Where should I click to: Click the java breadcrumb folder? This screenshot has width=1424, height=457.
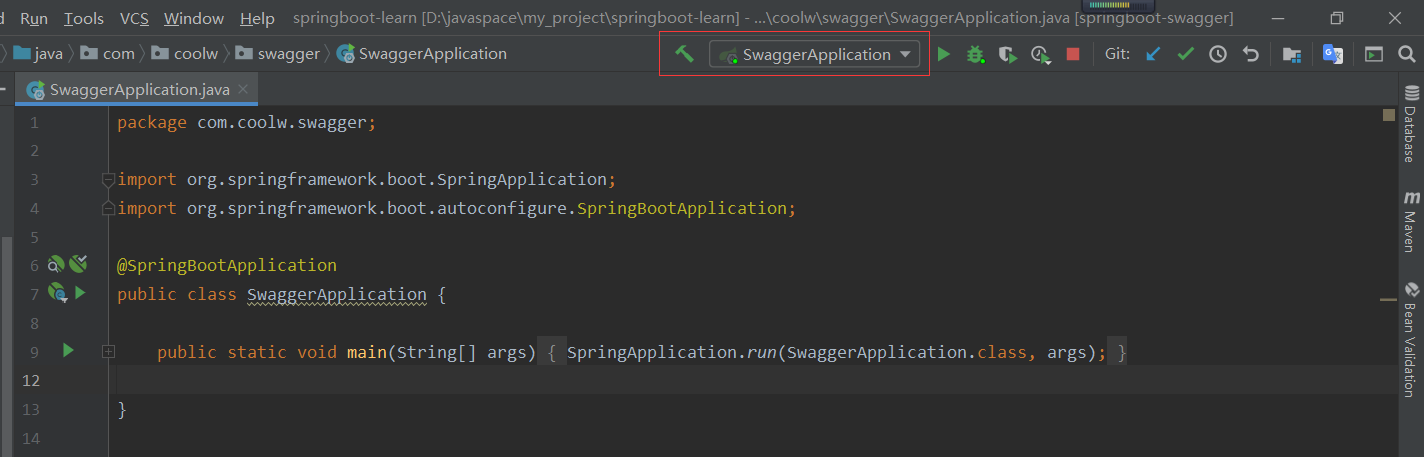[37, 53]
